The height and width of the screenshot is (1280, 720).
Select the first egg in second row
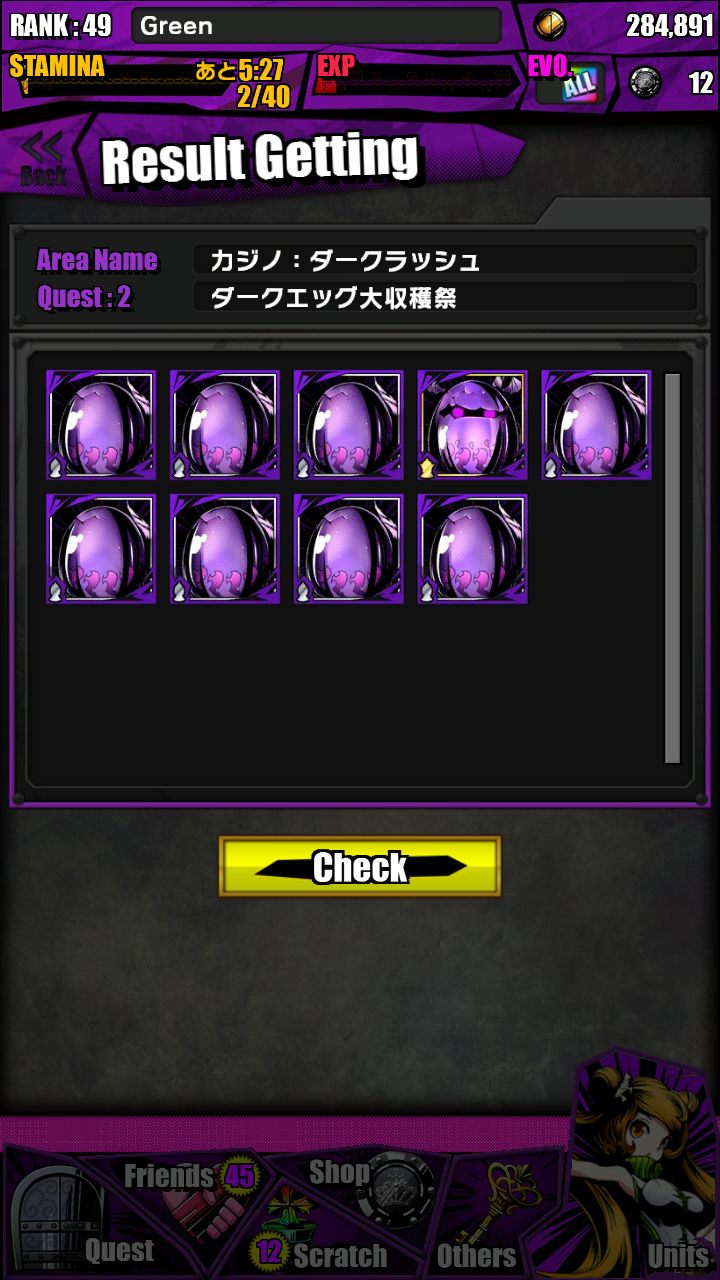point(101,549)
